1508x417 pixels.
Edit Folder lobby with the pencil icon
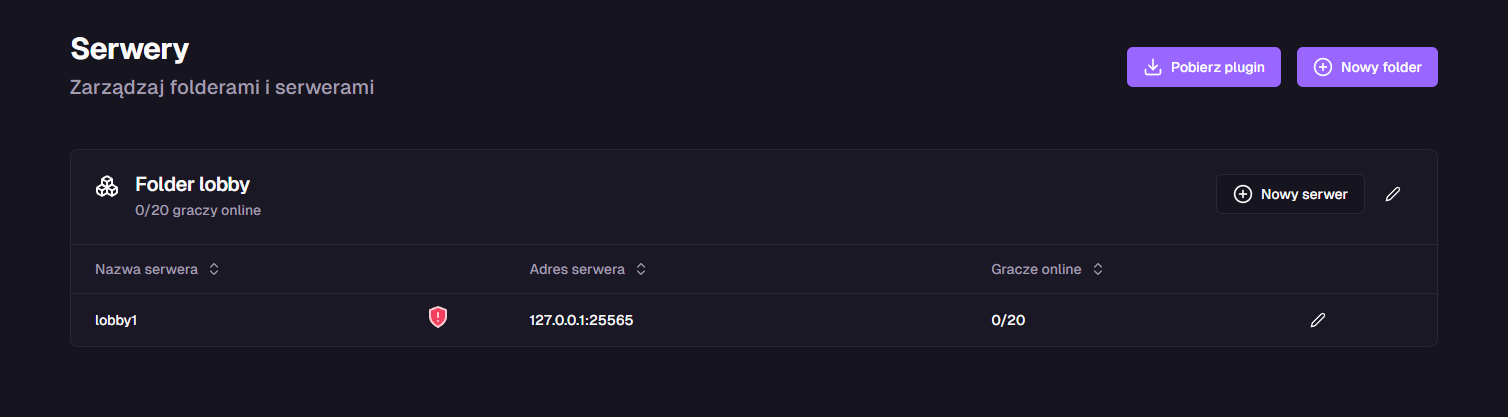[x=1393, y=194]
